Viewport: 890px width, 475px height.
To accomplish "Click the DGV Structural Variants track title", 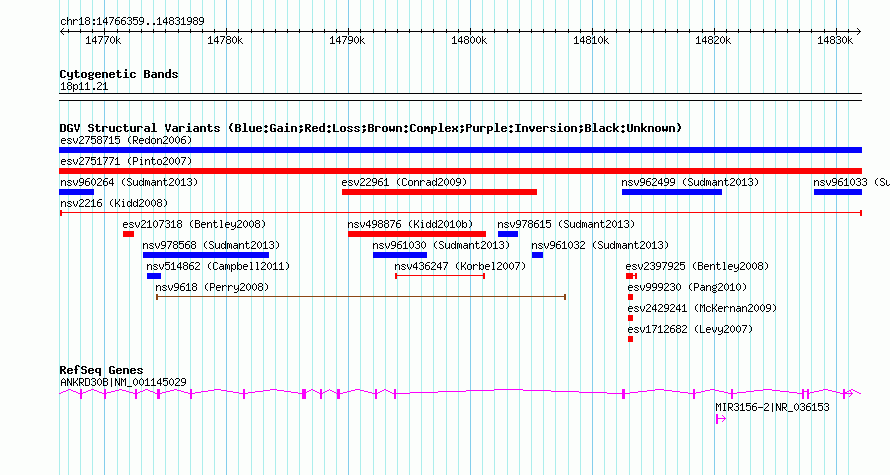I will 371,128.
